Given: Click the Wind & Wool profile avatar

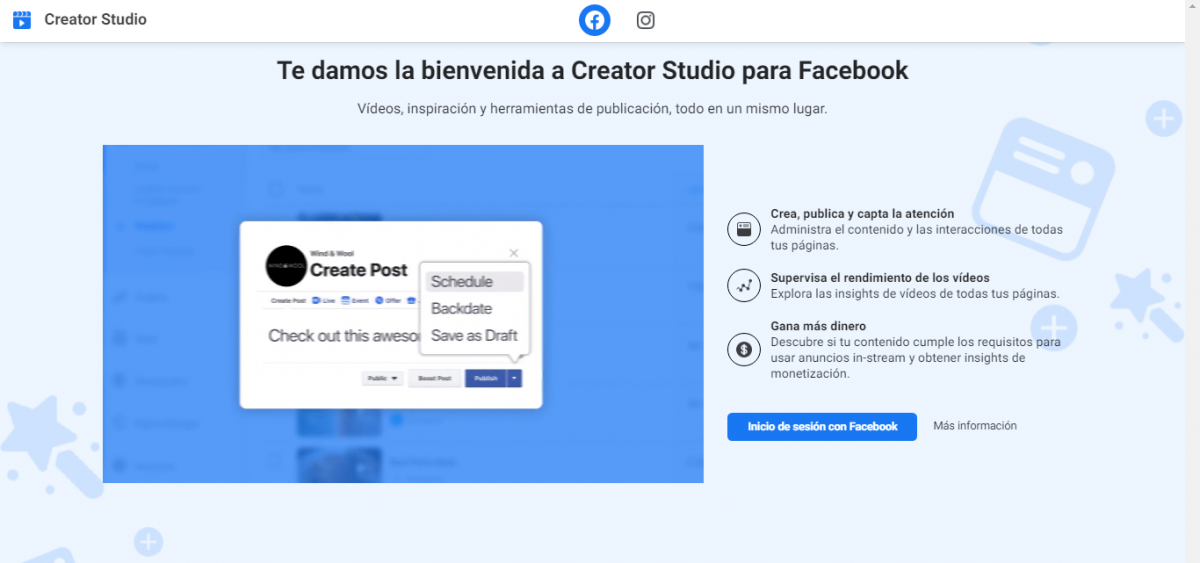Looking at the screenshot, I should 286,266.
